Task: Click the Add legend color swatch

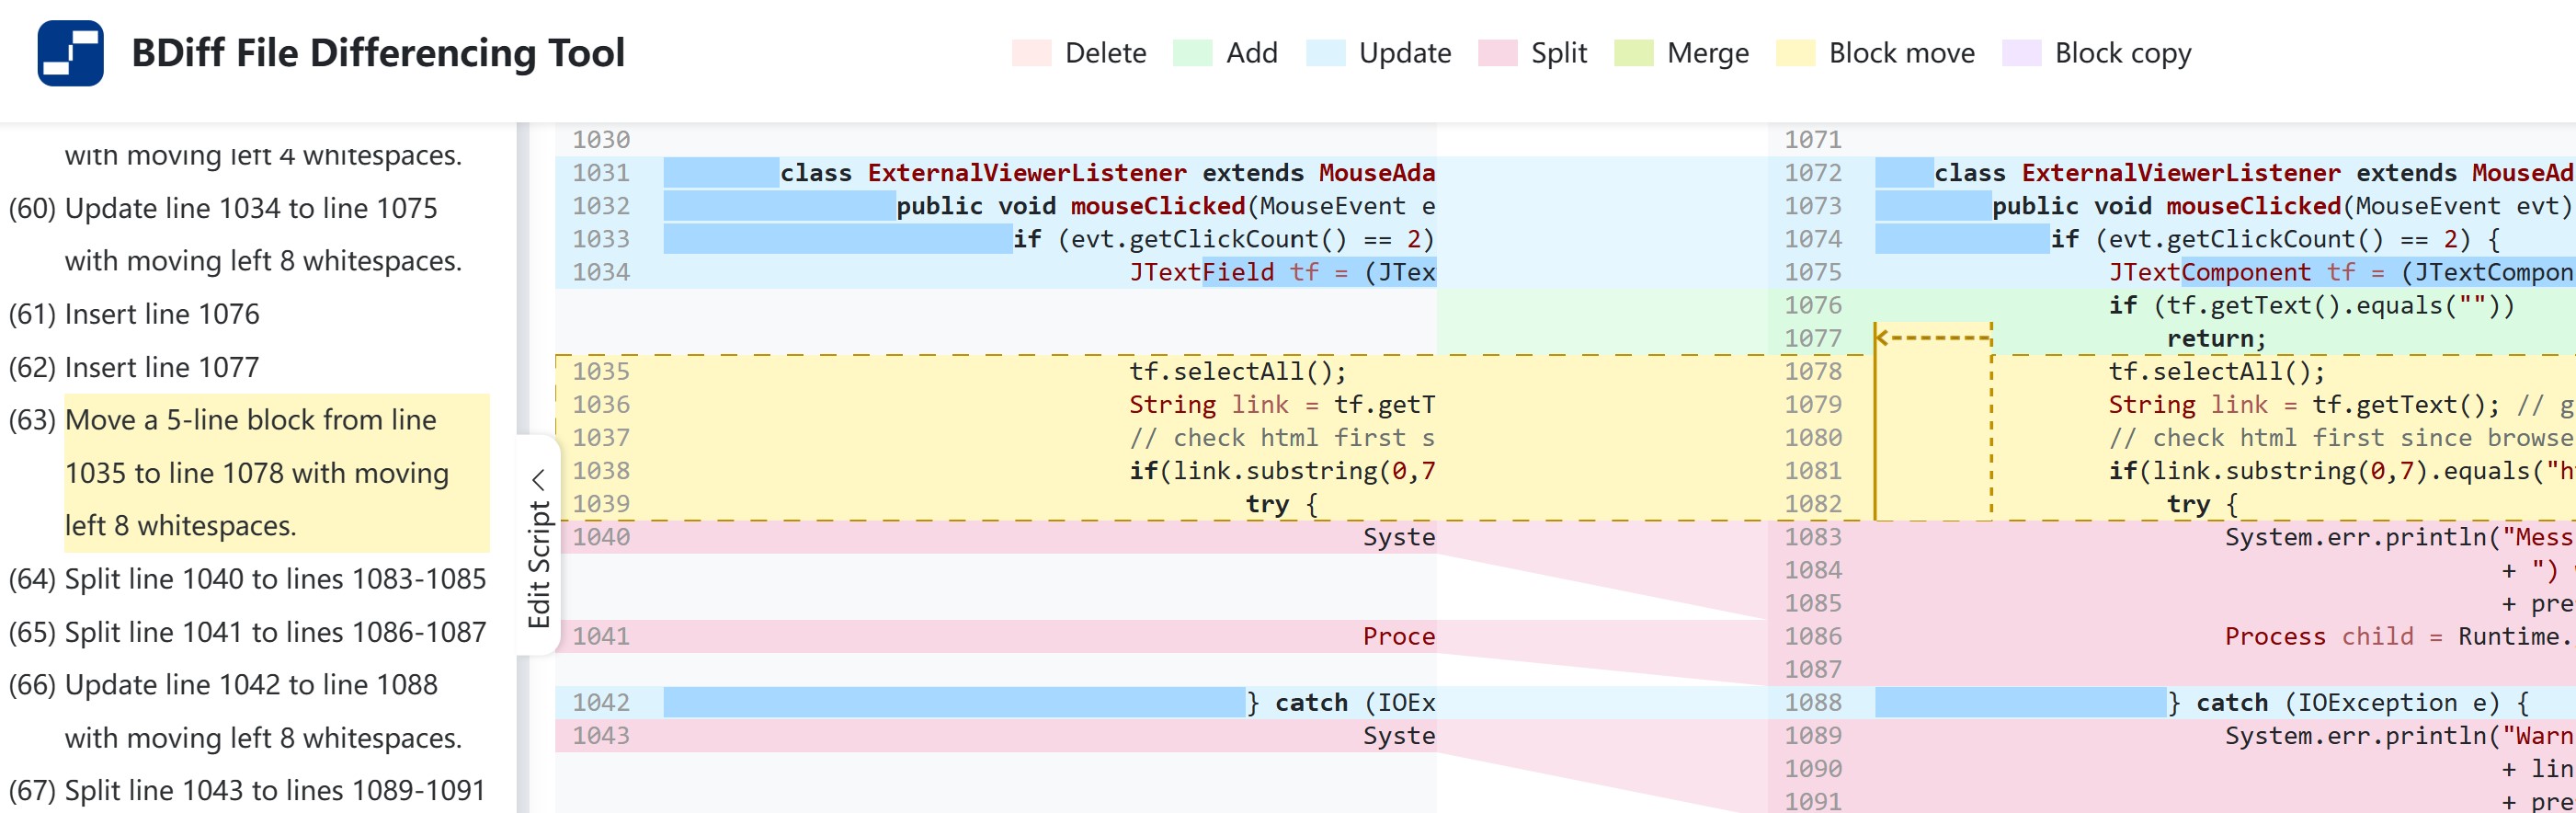Action: point(1192,53)
